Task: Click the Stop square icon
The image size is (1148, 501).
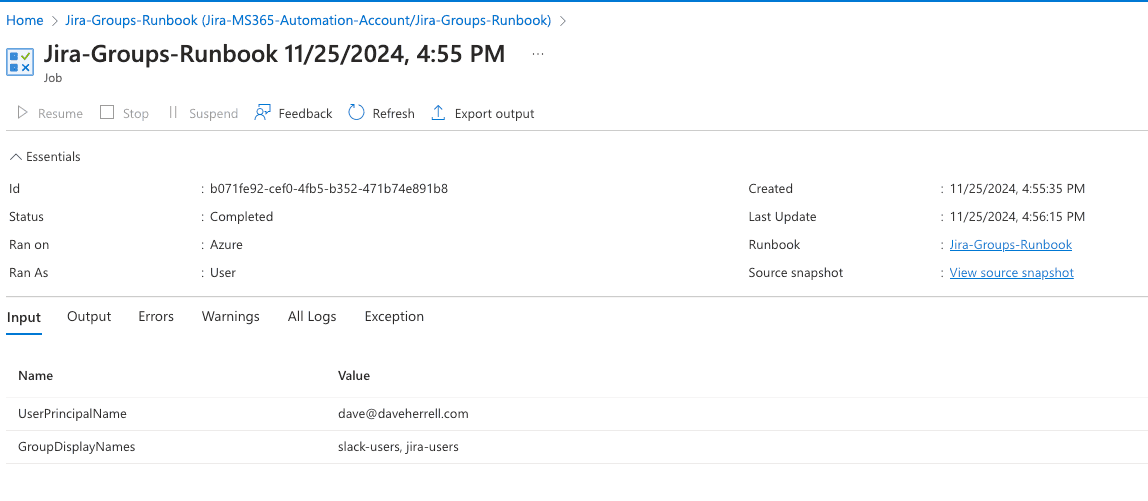Action: point(107,112)
